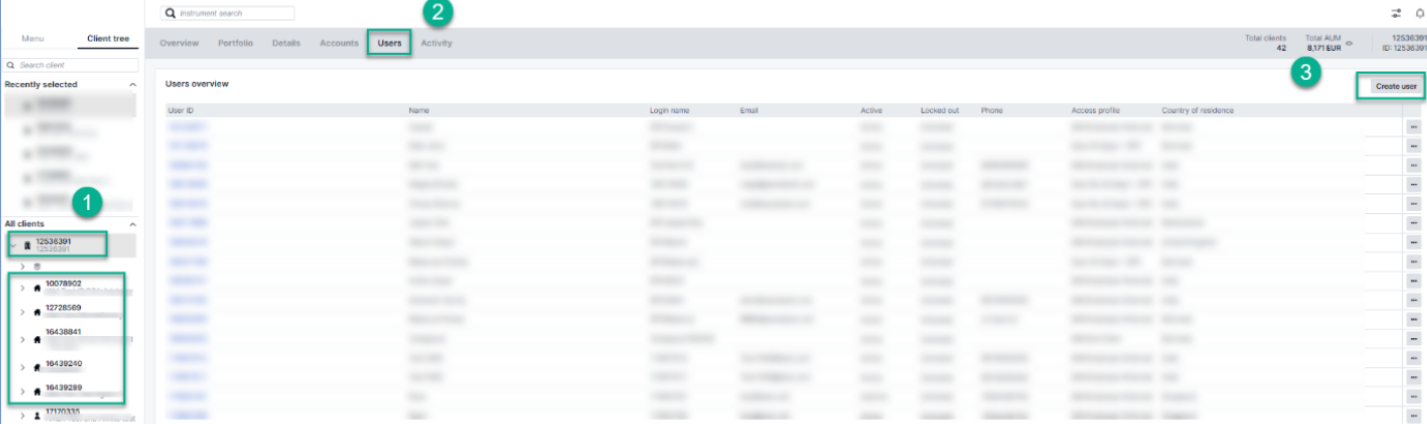Click the Create user button
Image resolution: width=1427 pixels, height=424 pixels.
coord(1395,87)
